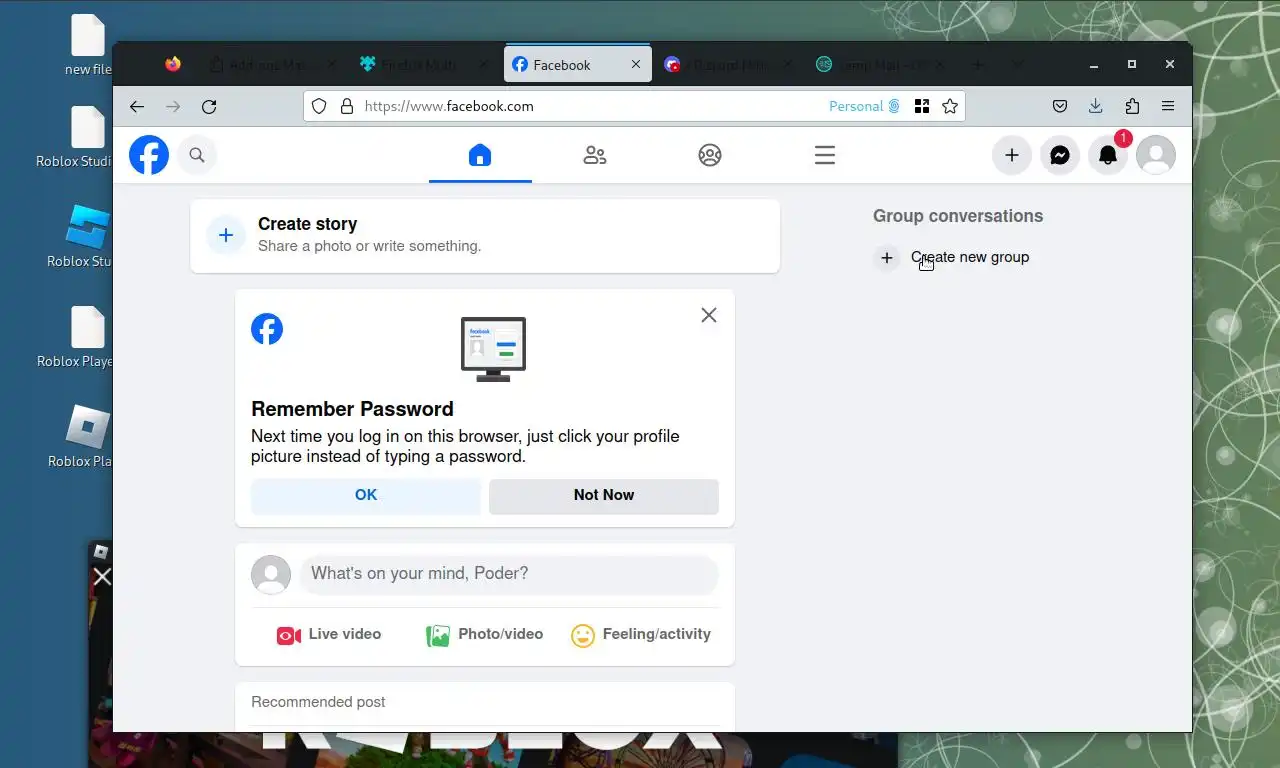Switch to the Facebook tab

tap(578, 65)
